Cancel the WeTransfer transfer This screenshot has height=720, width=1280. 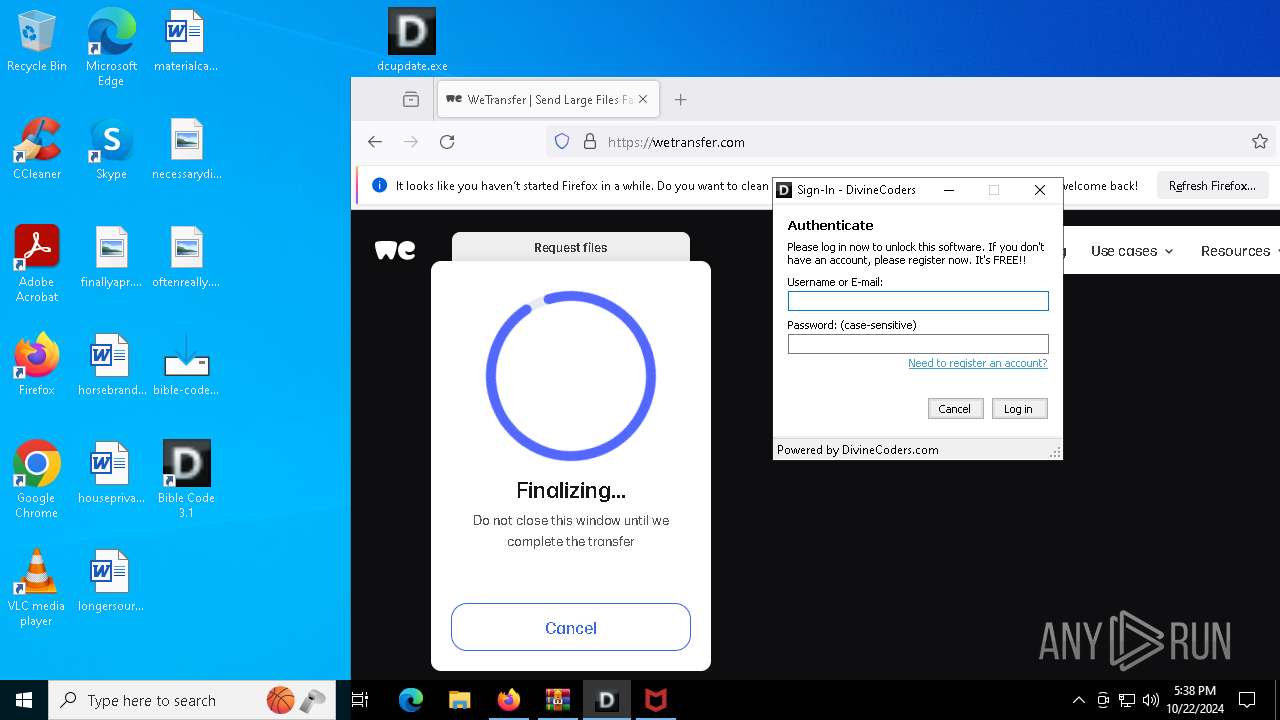(x=571, y=628)
